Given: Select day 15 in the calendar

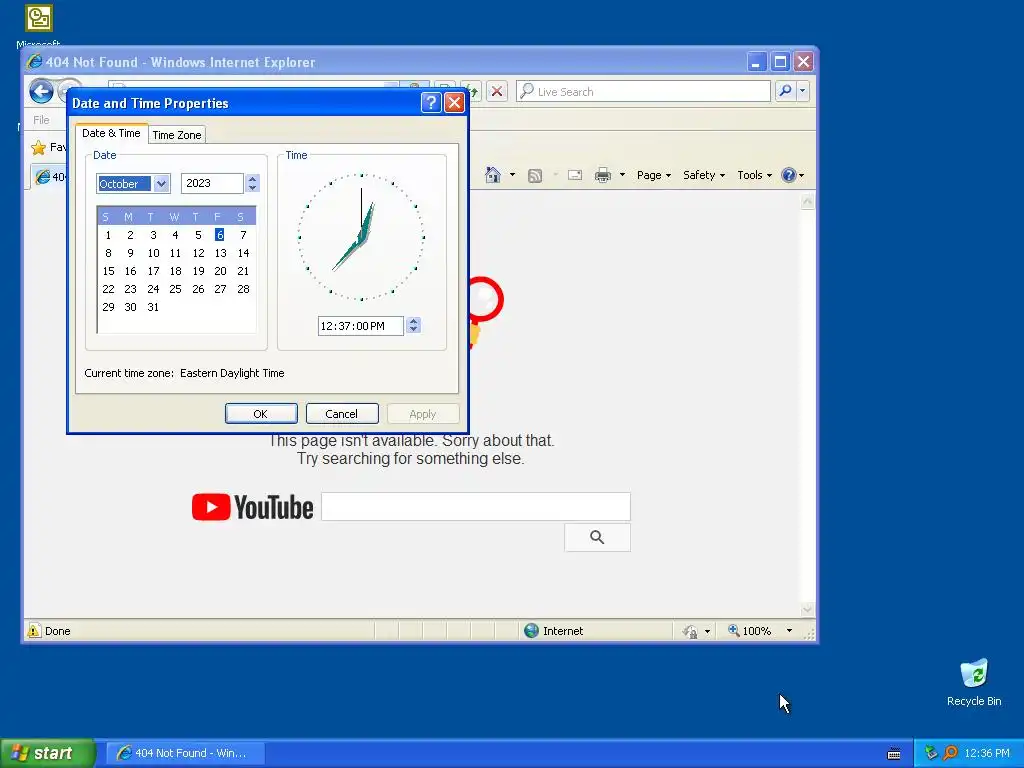Looking at the screenshot, I should [x=108, y=271].
